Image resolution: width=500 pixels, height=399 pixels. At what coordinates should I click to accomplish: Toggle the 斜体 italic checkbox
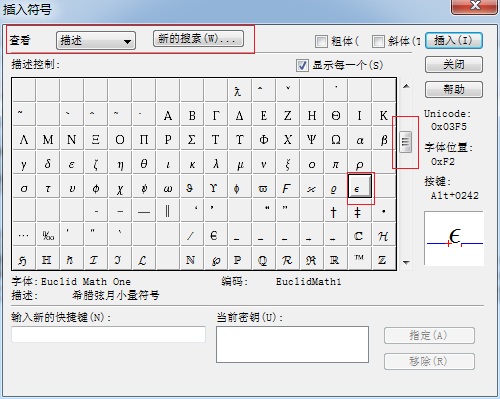(x=378, y=41)
